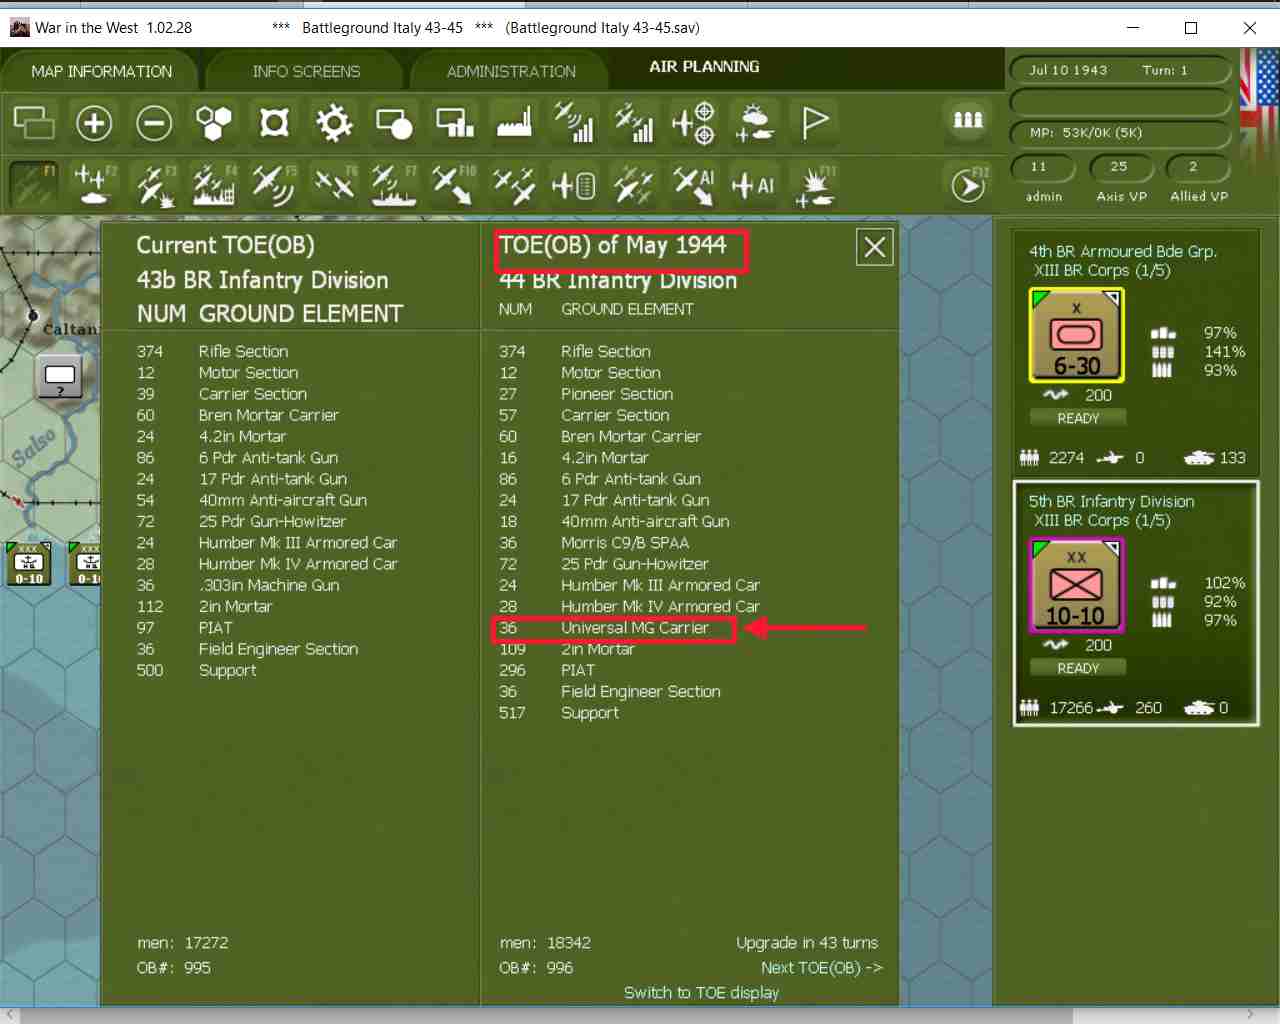Click the weather icon in top toolbar
The height and width of the screenshot is (1024, 1280).
pyautogui.click(x=754, y=123)
